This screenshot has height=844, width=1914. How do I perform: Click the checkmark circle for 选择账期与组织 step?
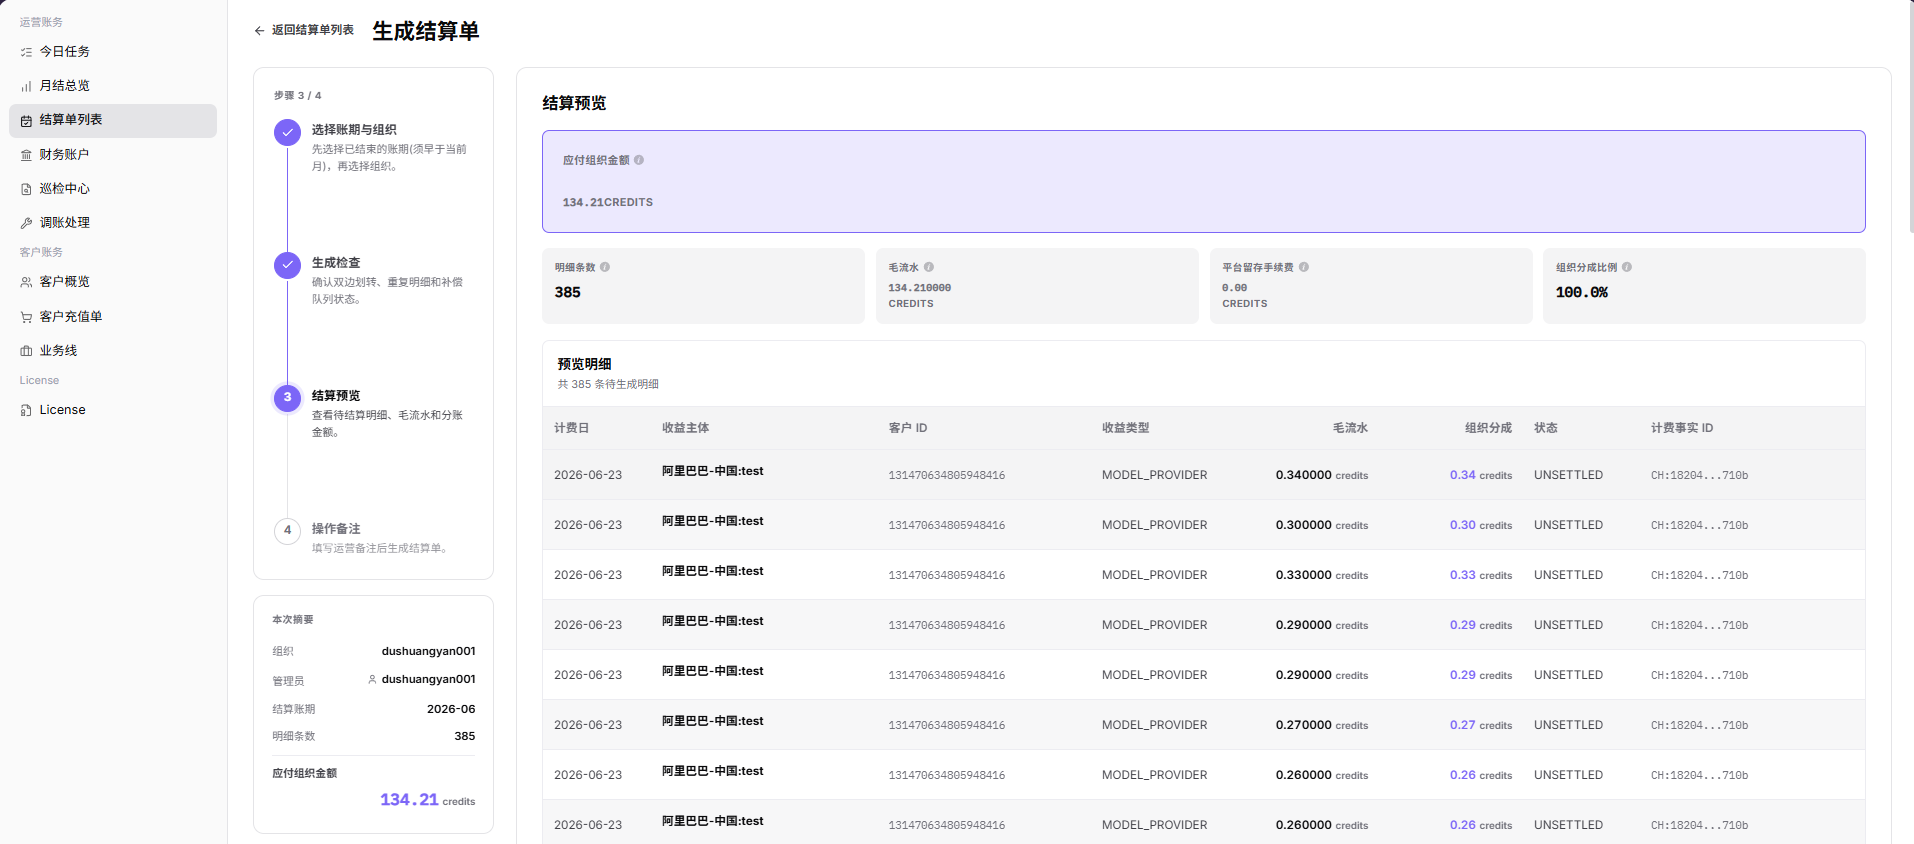[x=287, y=132]
